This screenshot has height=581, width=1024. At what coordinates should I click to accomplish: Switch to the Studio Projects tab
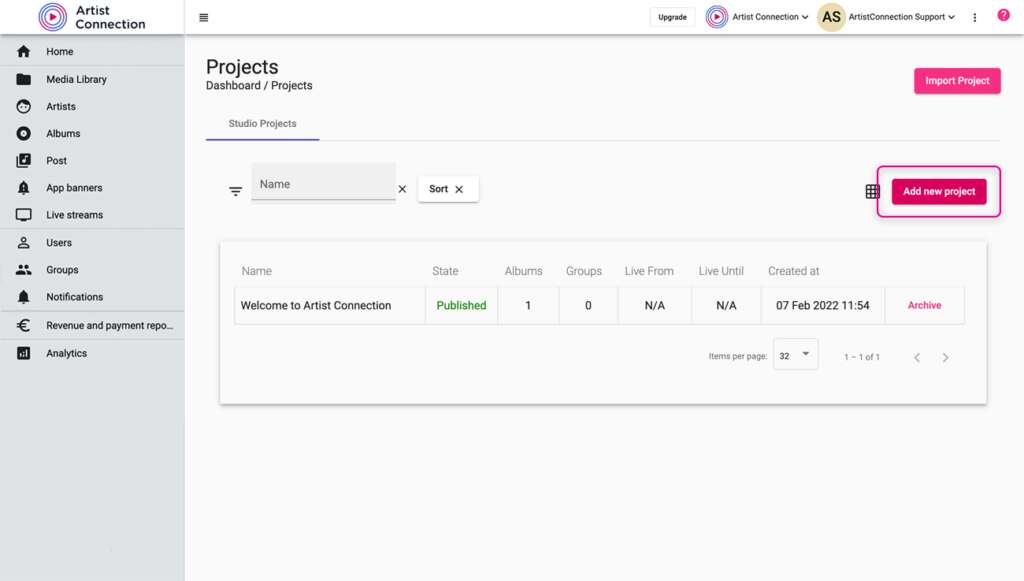[262, 123]
